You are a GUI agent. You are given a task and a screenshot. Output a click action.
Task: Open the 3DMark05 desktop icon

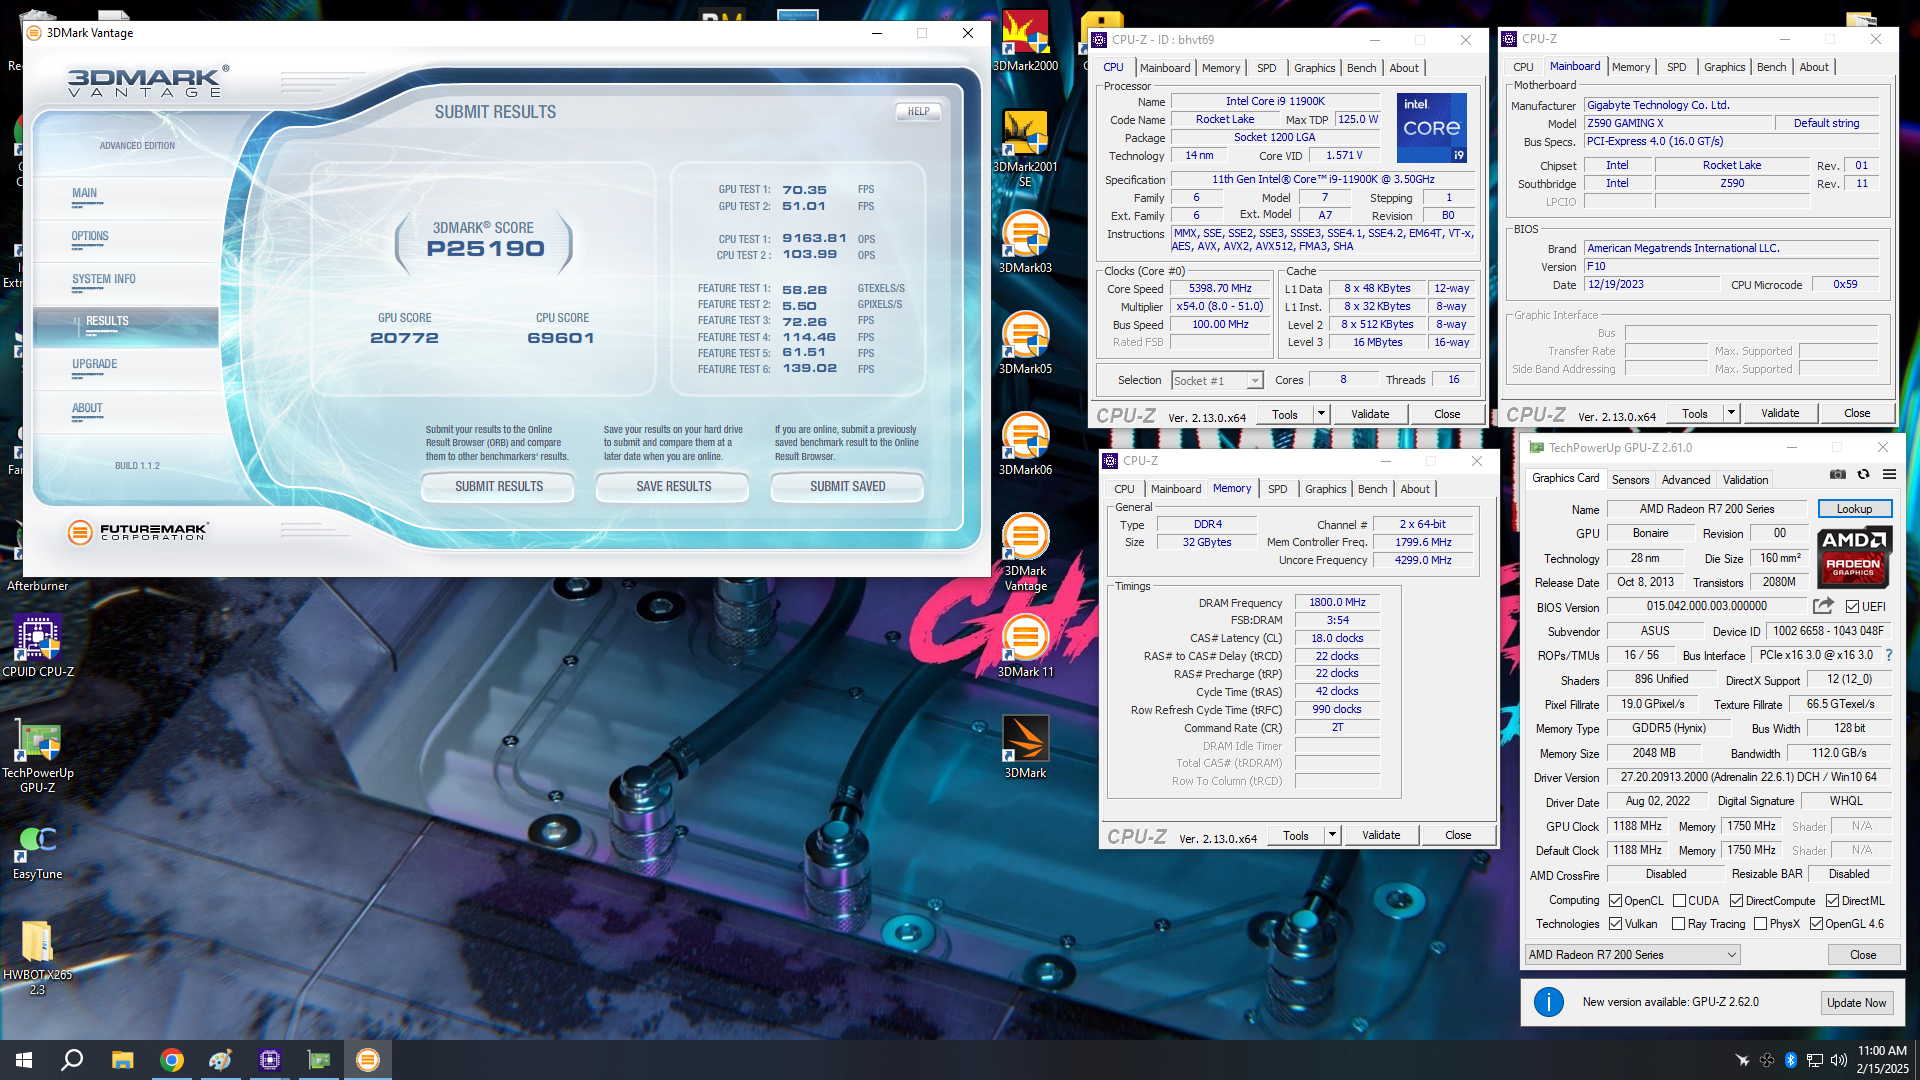[1025, 342]
